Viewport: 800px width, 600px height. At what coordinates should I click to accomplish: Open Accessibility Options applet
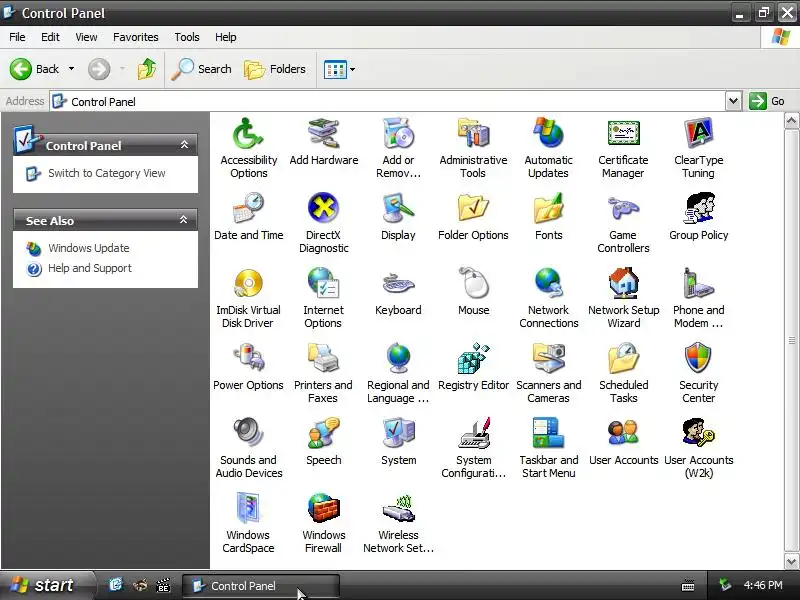click(x=248, y=148)
